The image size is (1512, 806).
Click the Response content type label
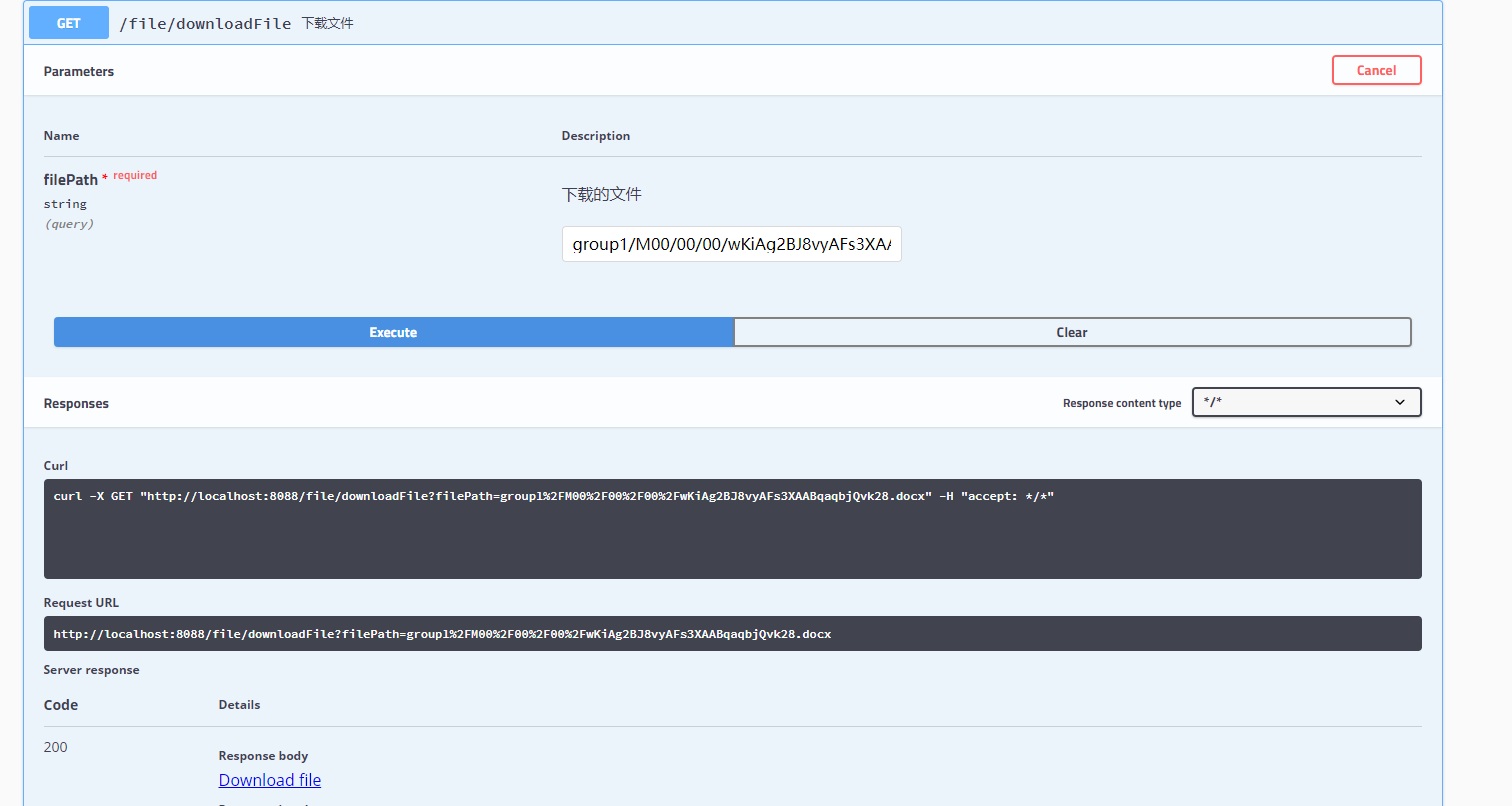[x=1122, y=403]
